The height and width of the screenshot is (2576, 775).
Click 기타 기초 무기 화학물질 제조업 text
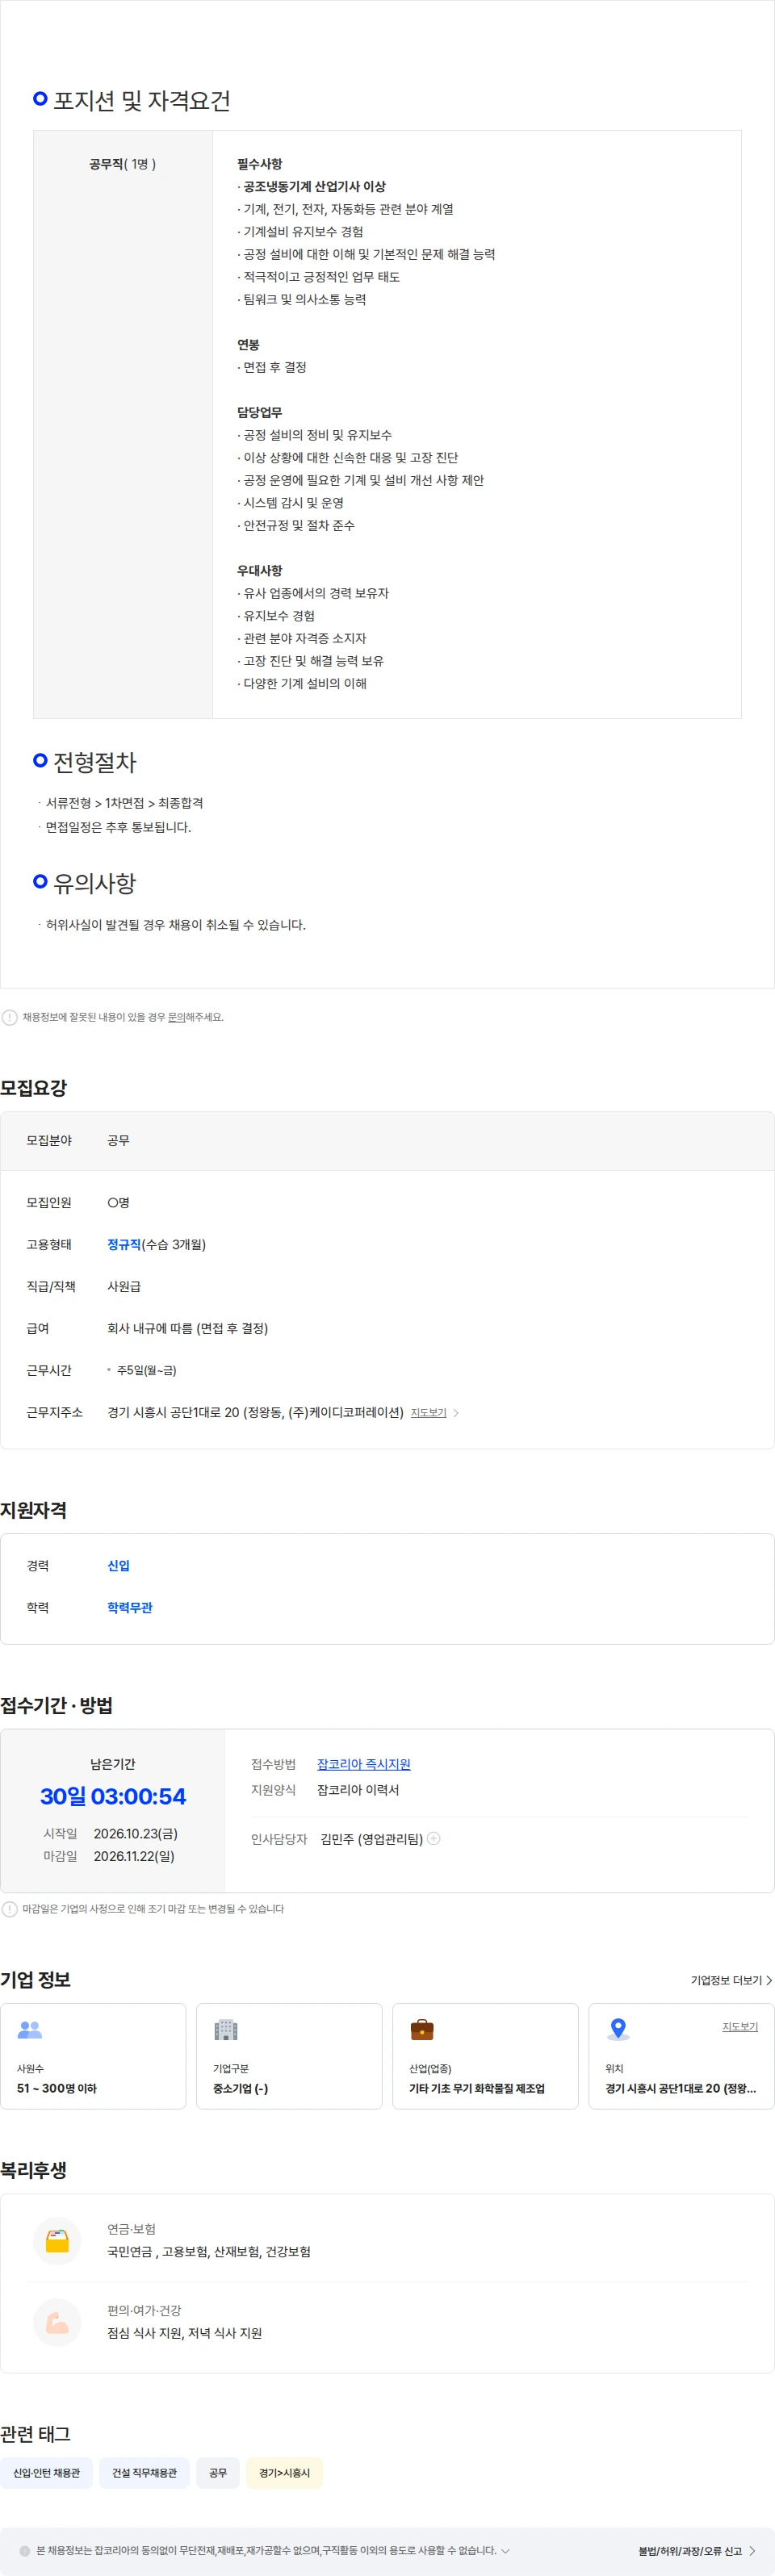point(477,2088)
